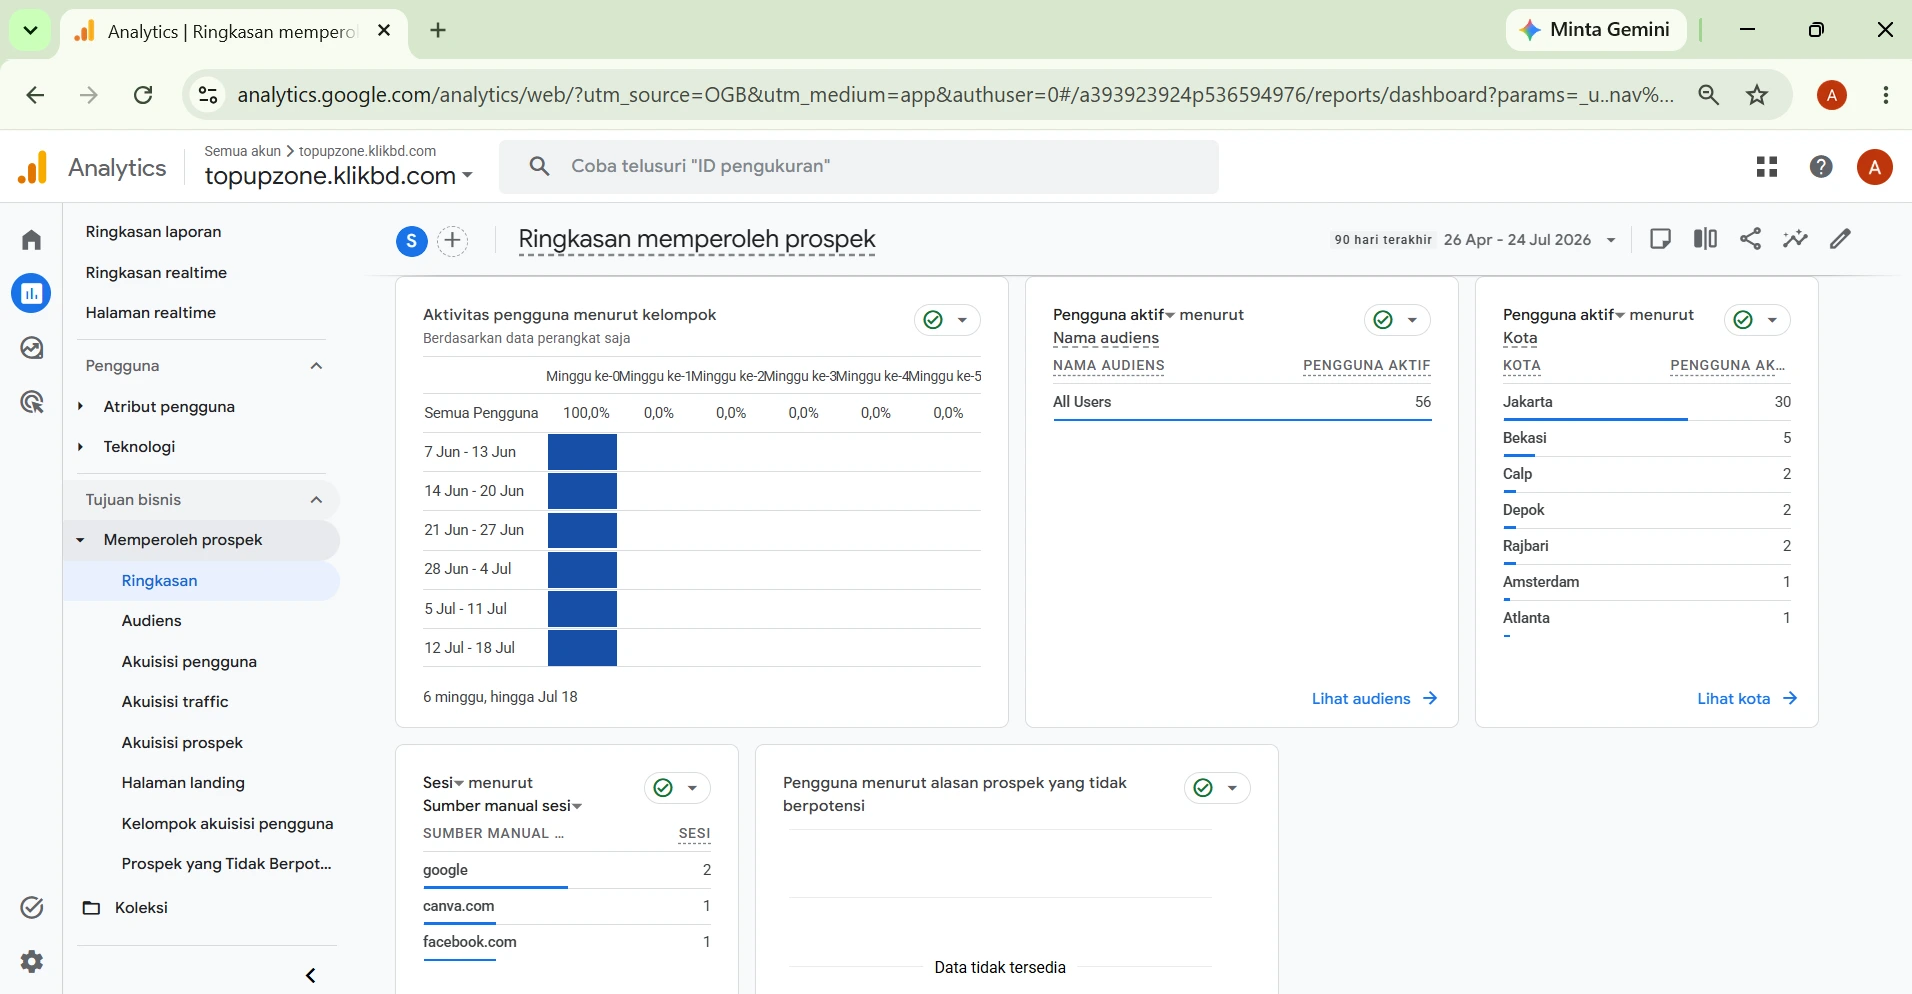This screenshot has height=994, width=1912.
Task: Collapse the Tujuan bisnis section
Action: (x=316, y=500)
